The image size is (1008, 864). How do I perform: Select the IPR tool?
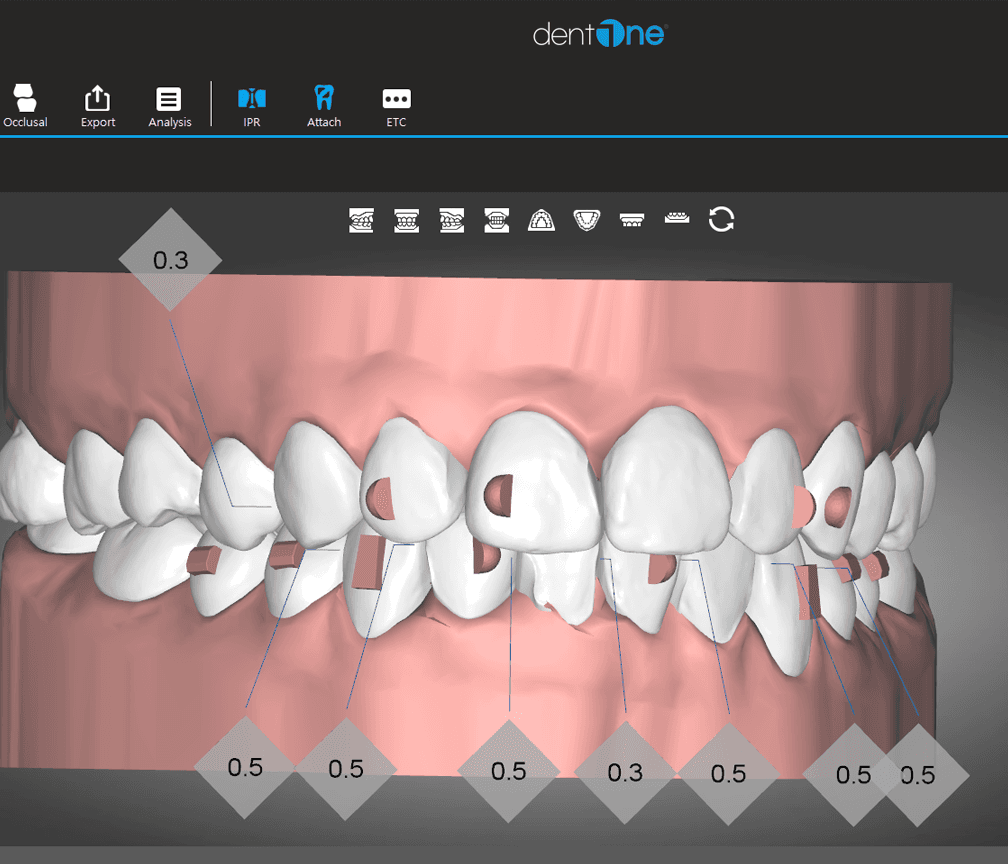[251, 105]
